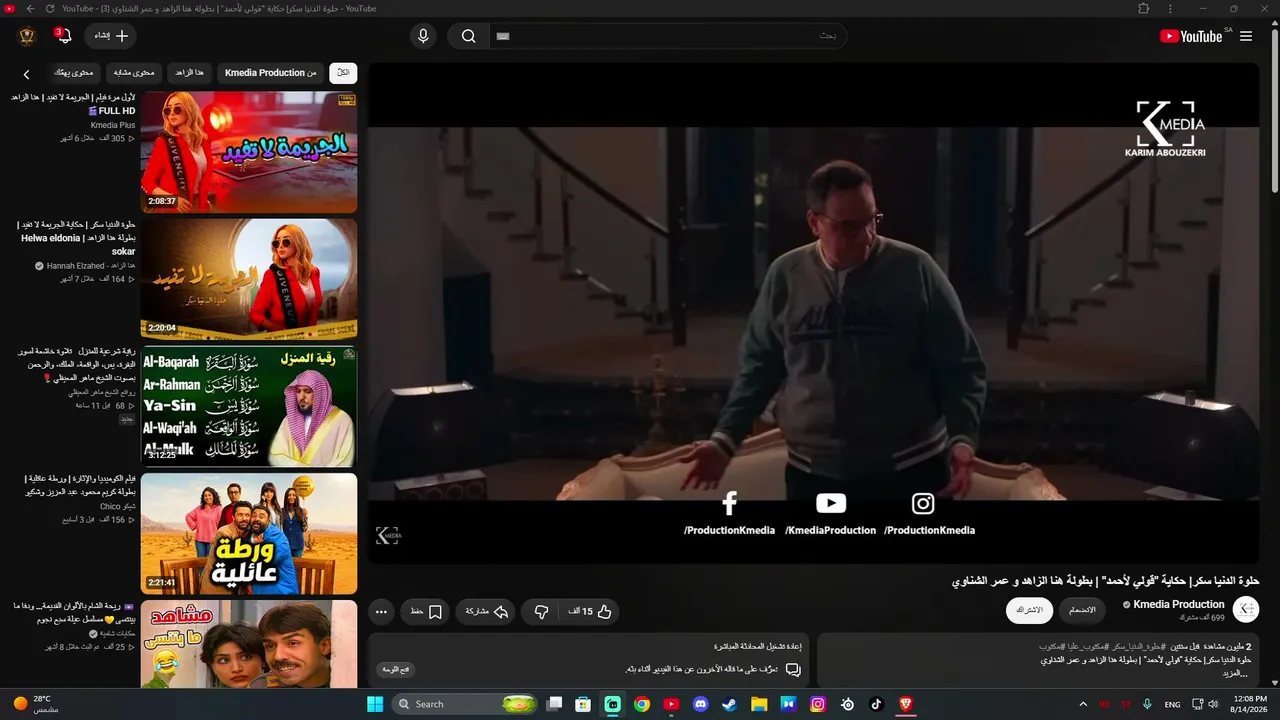Viewport: 1280px width, 720px height.
Task: Save the video to a playlist (حفظ)
Action: 426,612
